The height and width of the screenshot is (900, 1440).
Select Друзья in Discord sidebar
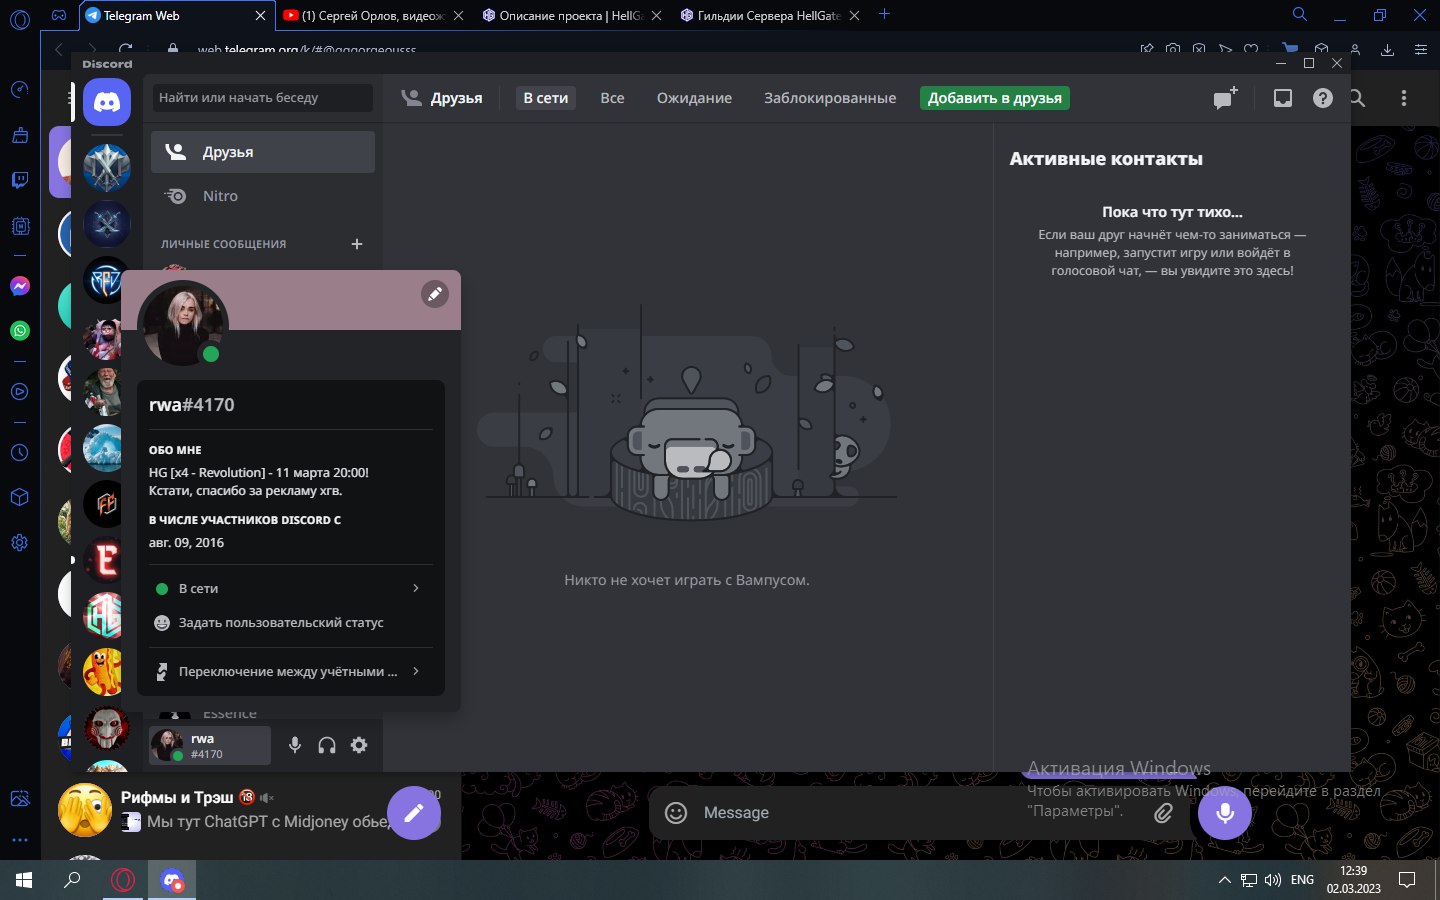pyautogui.click(x=263, y=152)
